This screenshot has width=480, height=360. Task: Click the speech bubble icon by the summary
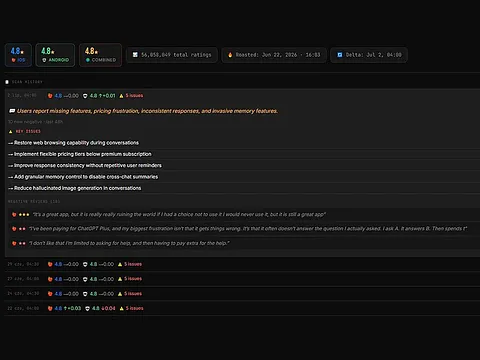coord(12,111)
